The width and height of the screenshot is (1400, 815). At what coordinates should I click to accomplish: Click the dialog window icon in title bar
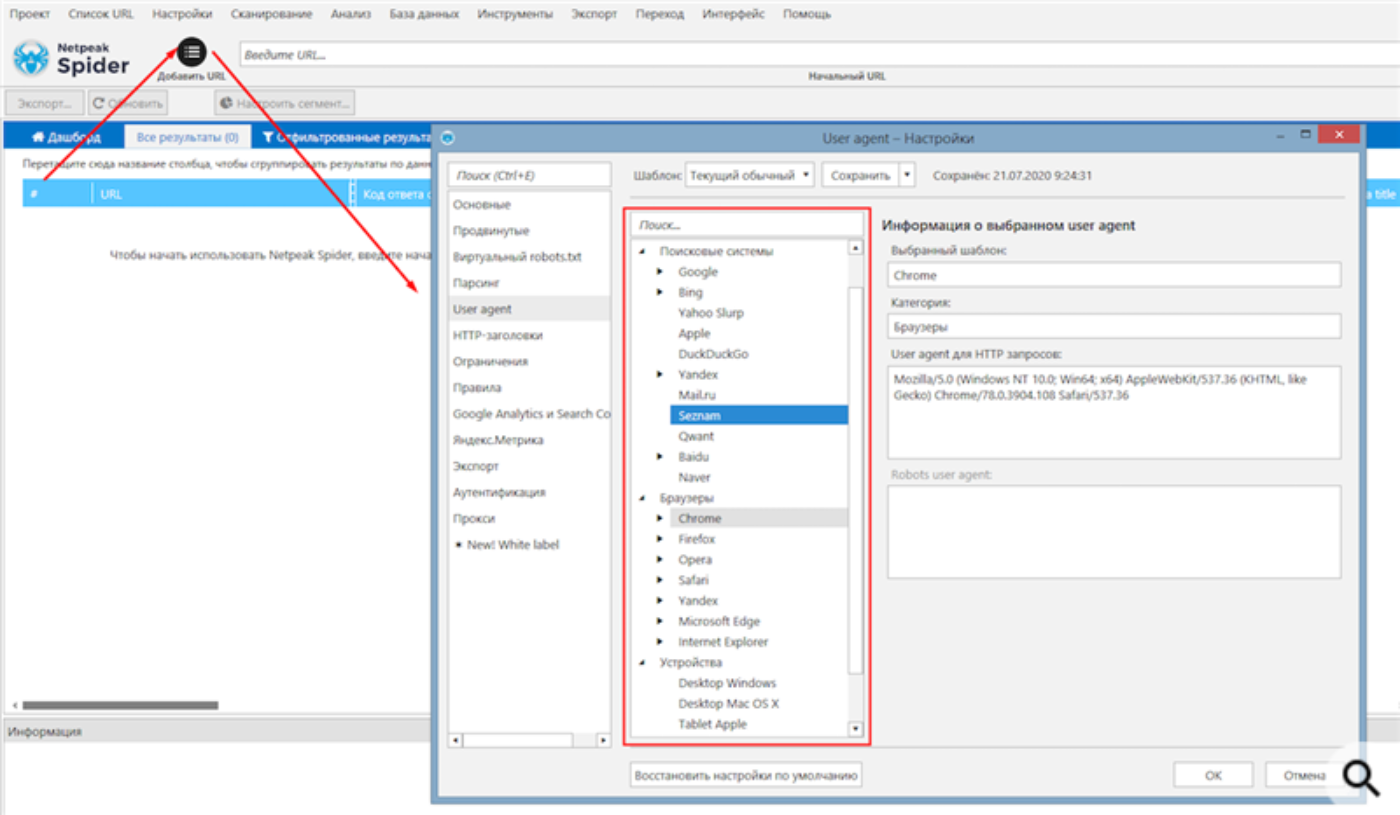[x=447, y=138]
